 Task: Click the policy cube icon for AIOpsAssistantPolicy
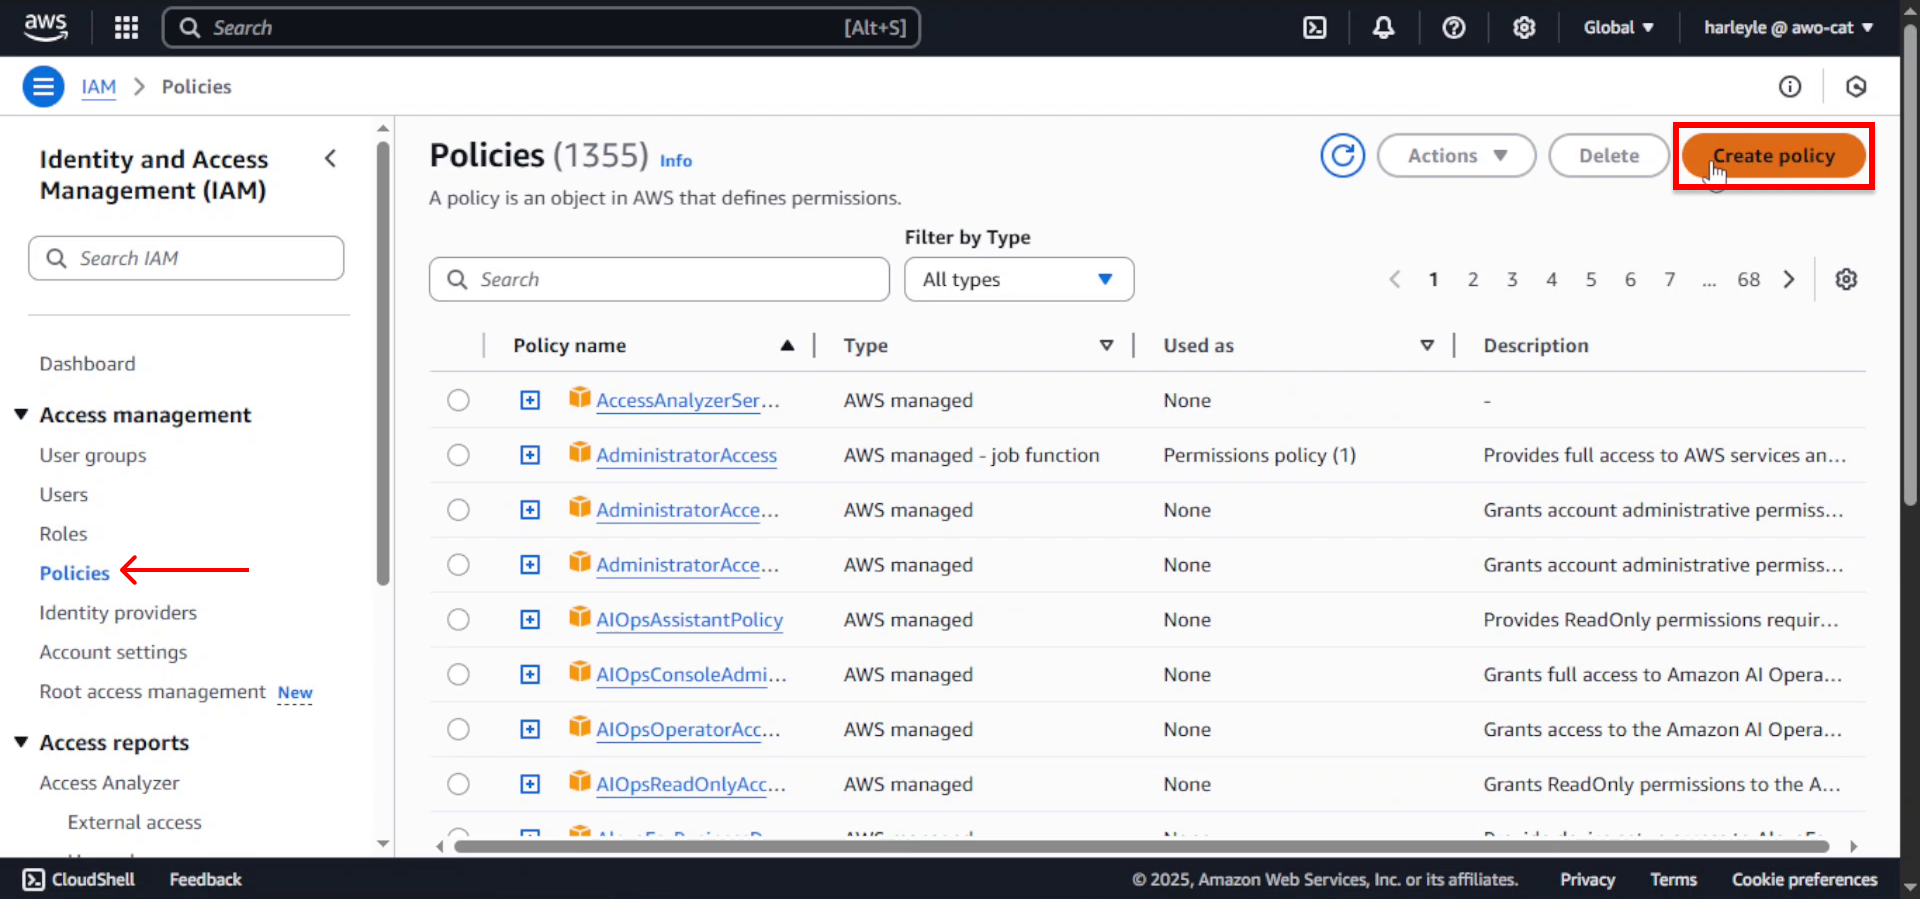tap(579, 618)
